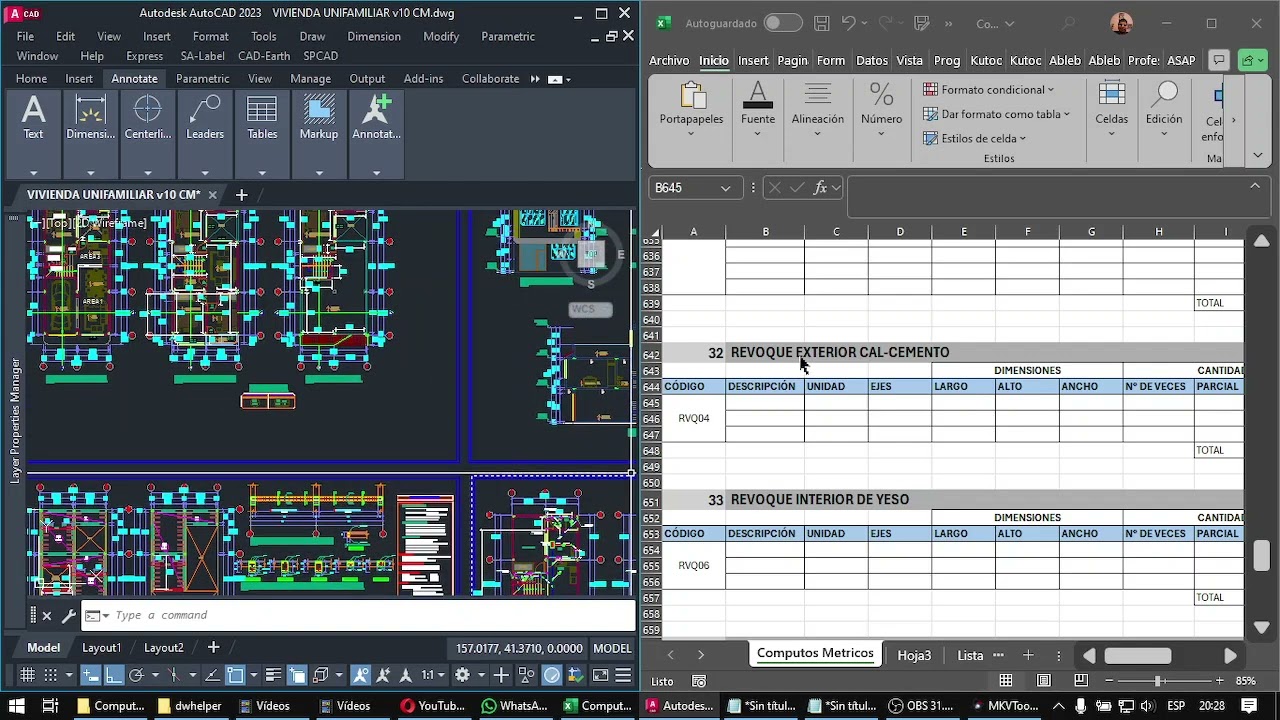Open Excel Fuente font group

(x=758, y=108)
